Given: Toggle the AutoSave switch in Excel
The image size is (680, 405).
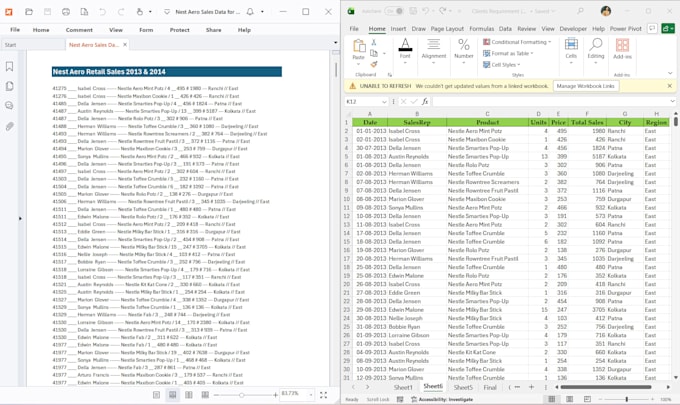Looking at the screenshot, I should tap(394, 11).
